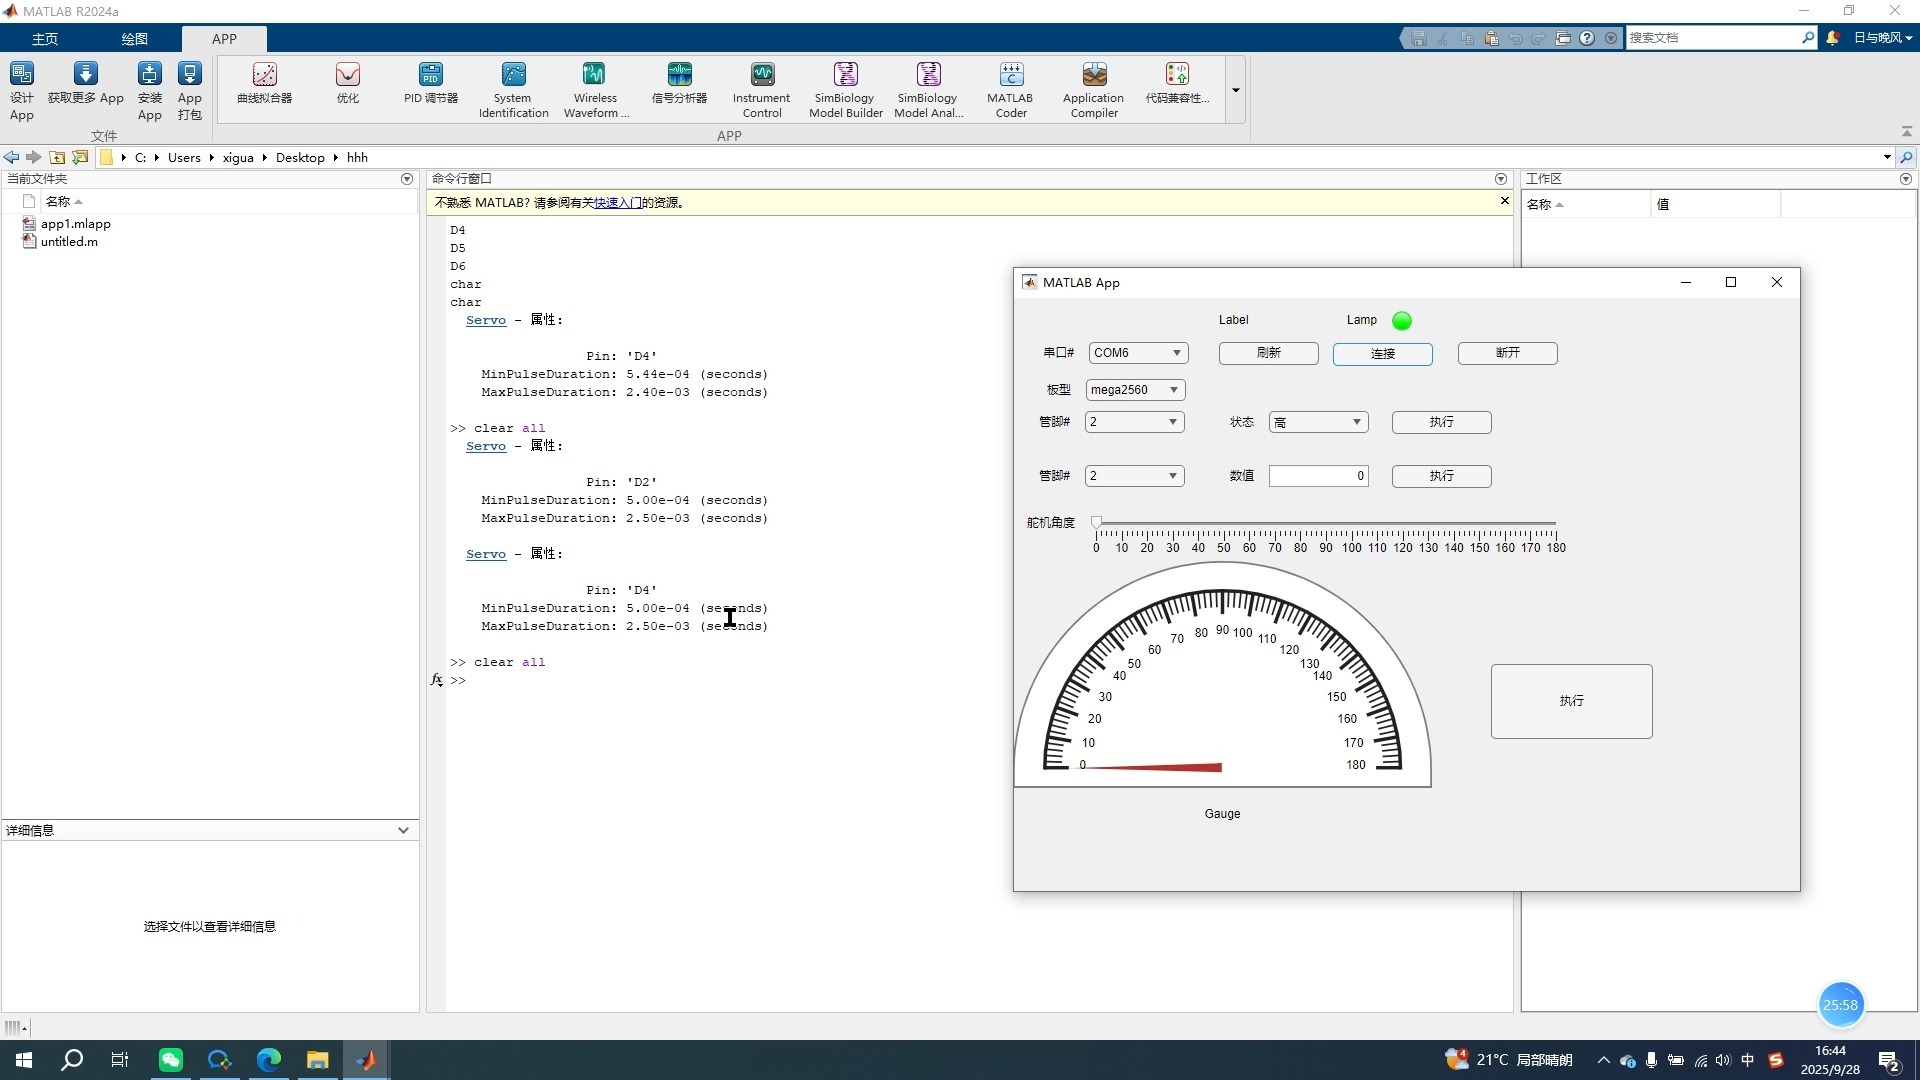
Task: Click the 刷新 button
Action: pos(1268,353)
